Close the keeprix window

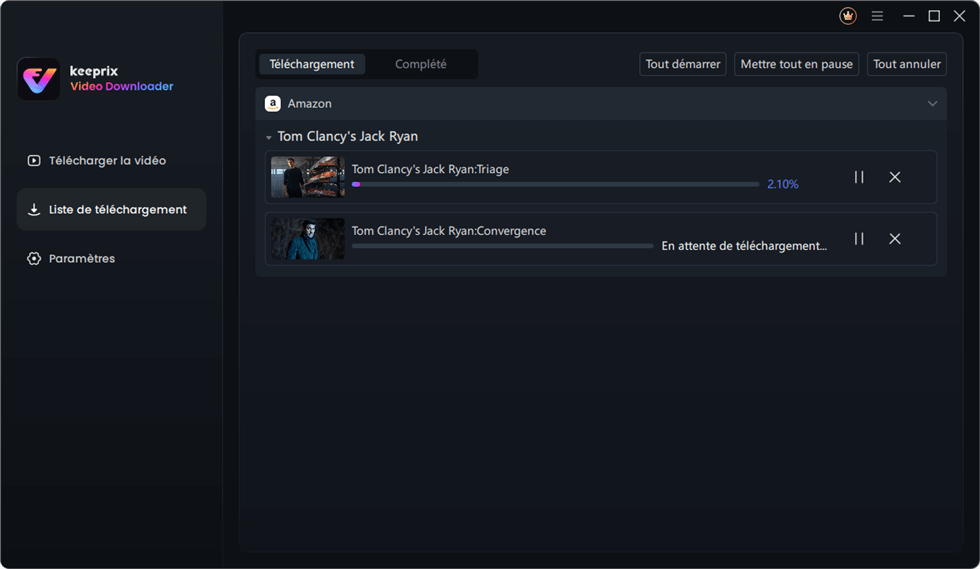pyautogui.click(x=959, y=16)
